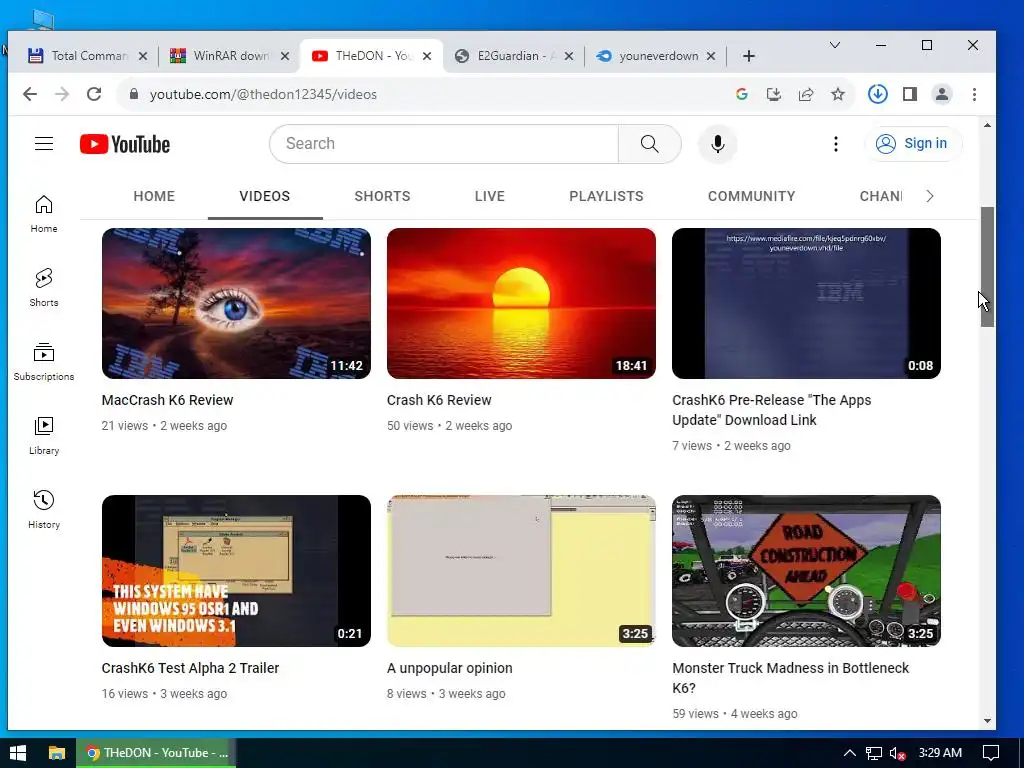Click Chrome THeDON taskbar button

tap(156, 753)
